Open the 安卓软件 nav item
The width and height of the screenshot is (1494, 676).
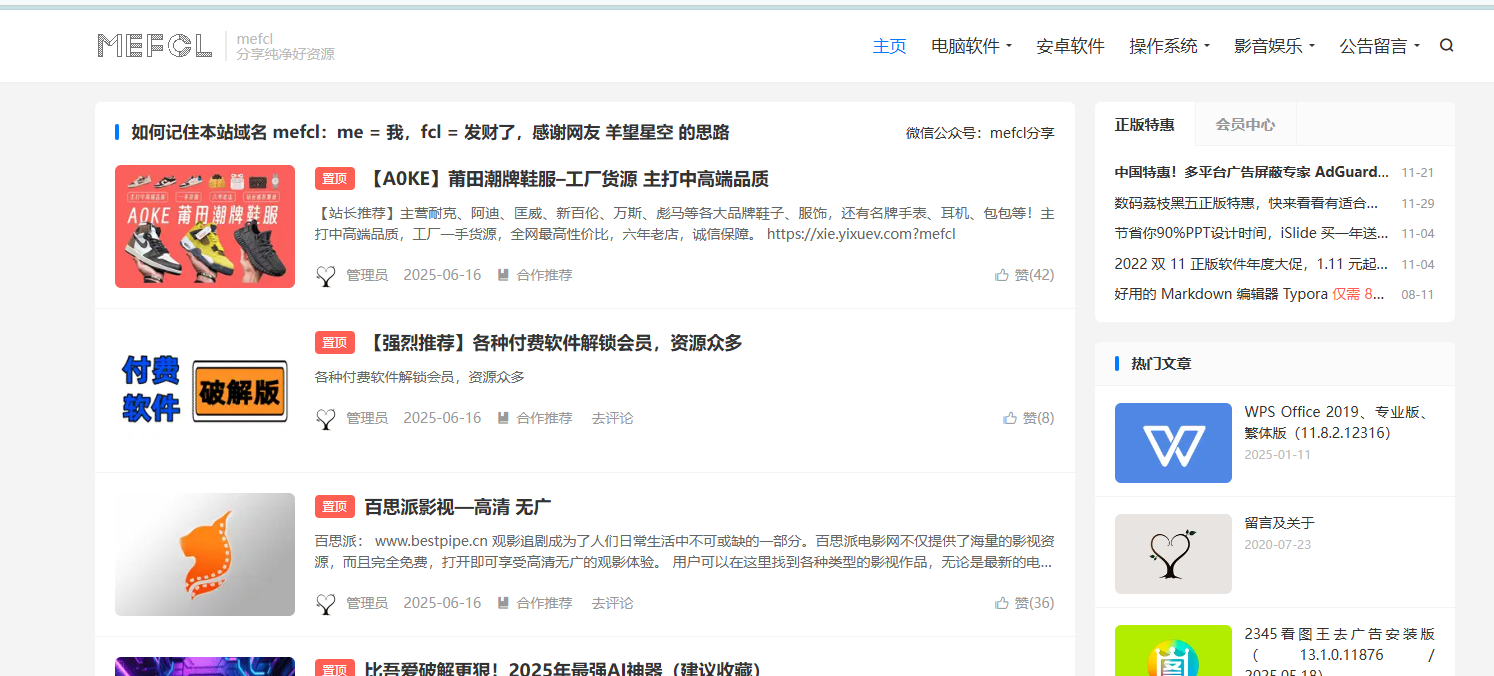[1070, 46]
